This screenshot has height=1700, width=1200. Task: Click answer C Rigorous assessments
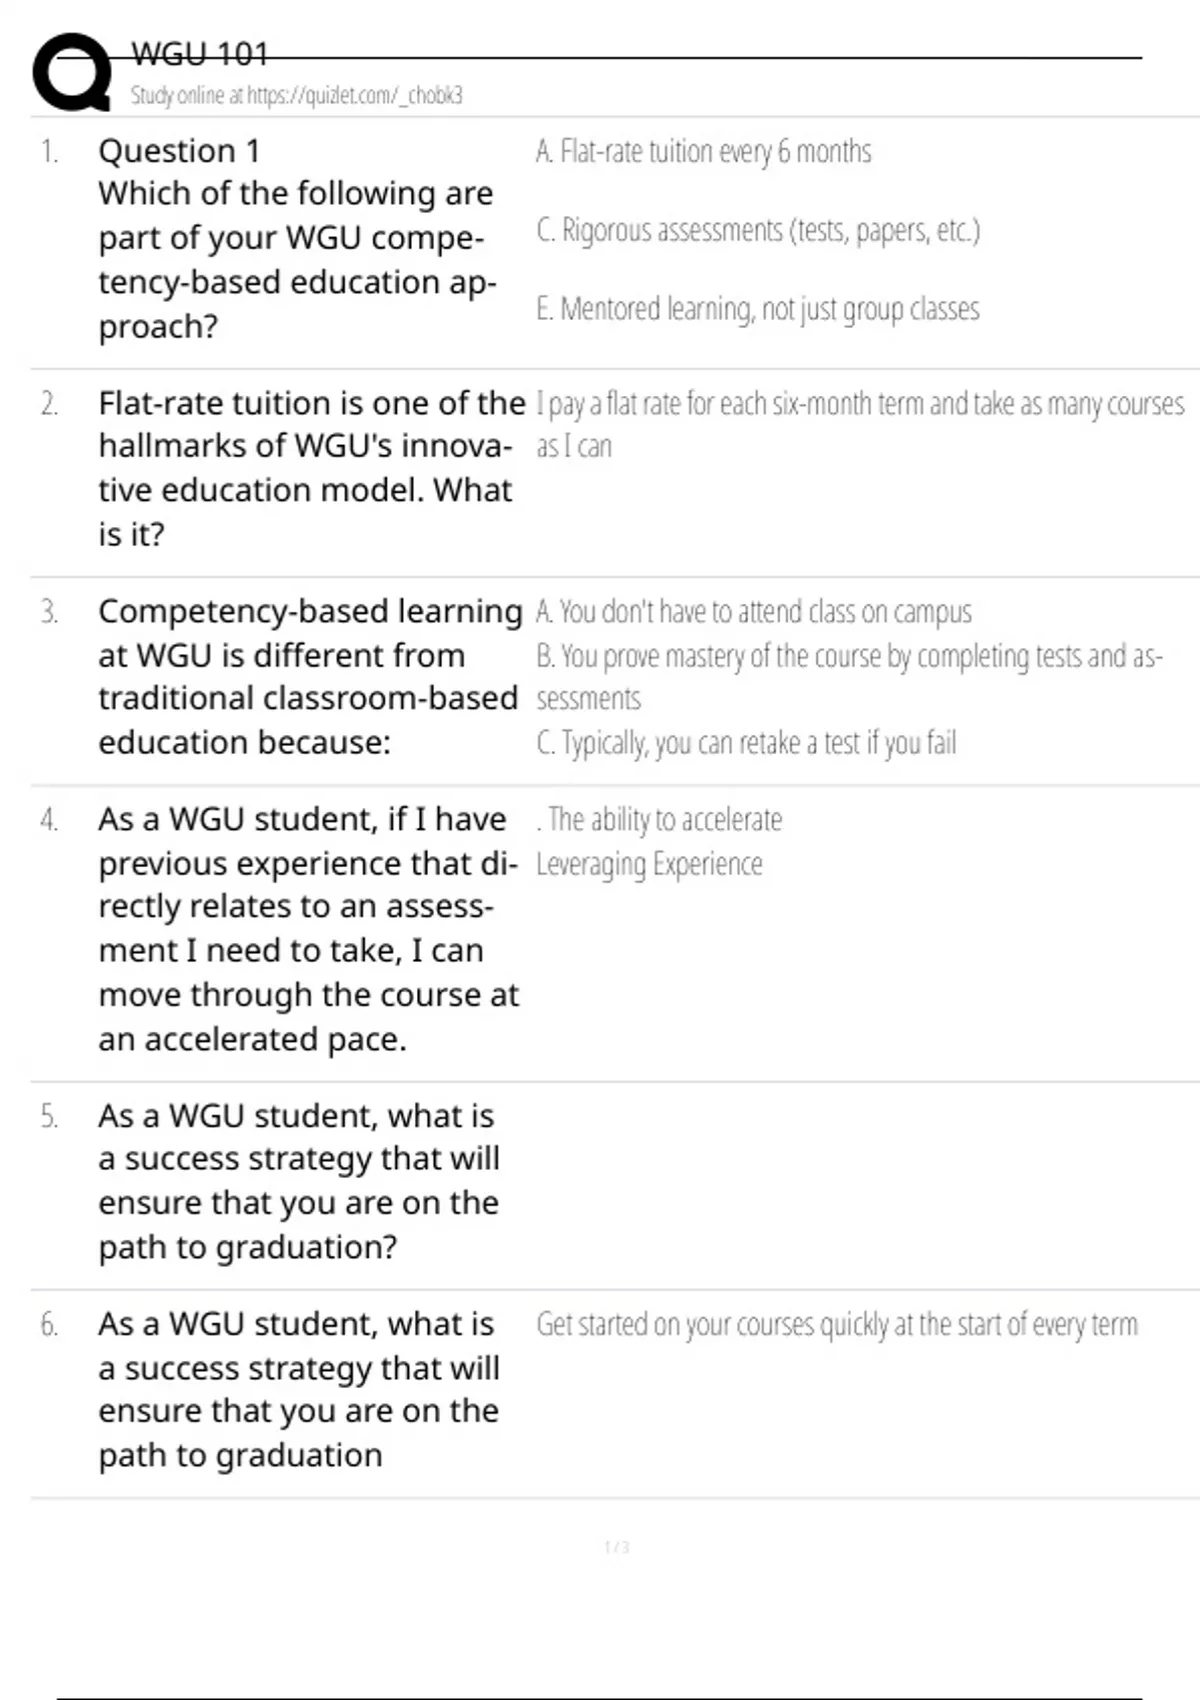click(x=758, y=230)
